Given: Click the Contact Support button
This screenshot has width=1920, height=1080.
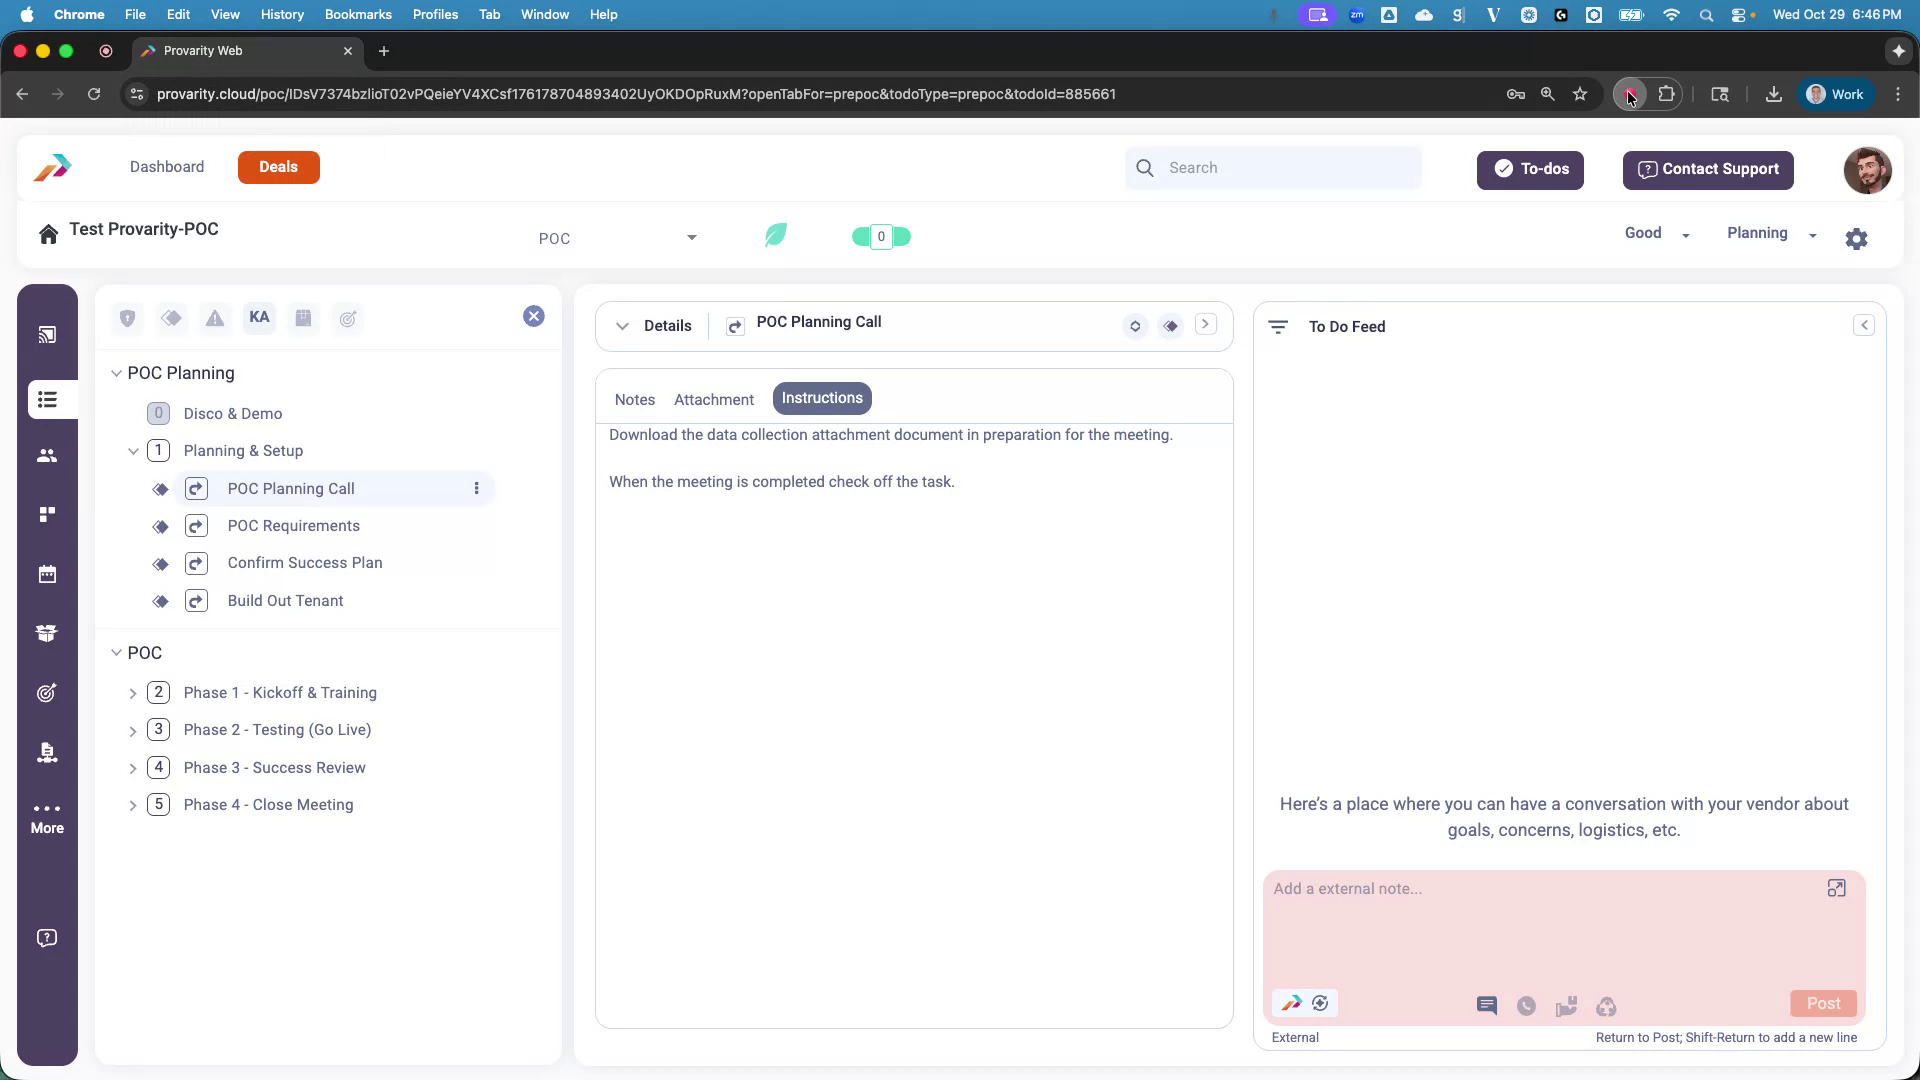Looking at the screenshot, I should tap(1707, 170).
